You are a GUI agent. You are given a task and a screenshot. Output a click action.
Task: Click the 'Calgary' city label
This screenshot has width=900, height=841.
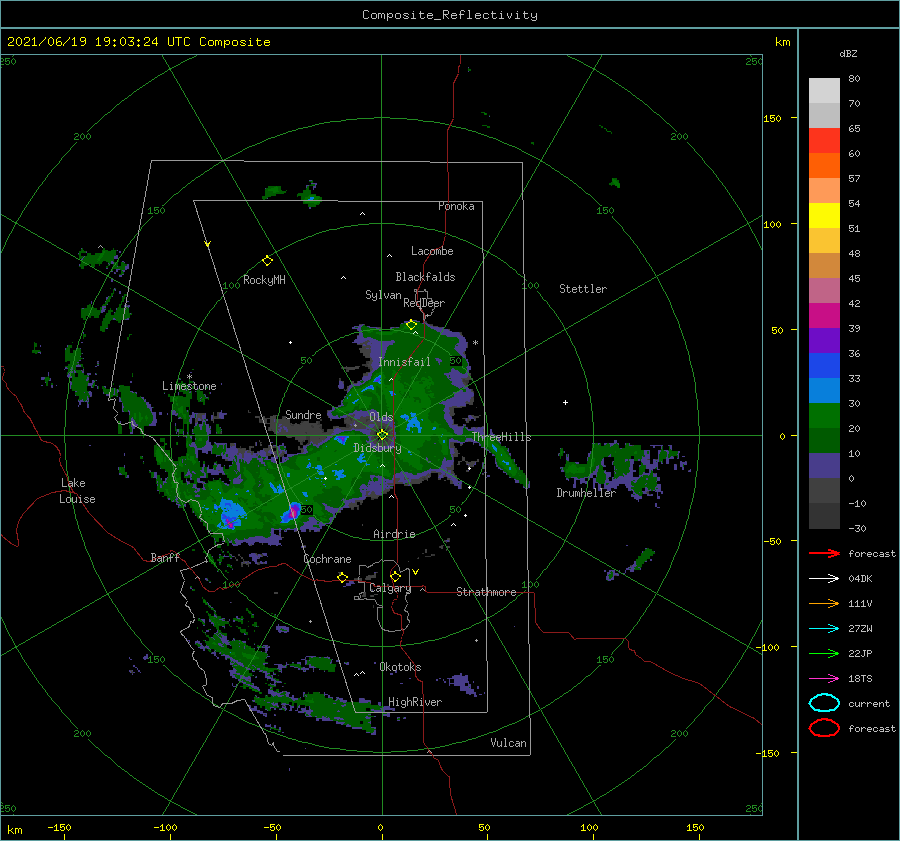pos(390,588)
